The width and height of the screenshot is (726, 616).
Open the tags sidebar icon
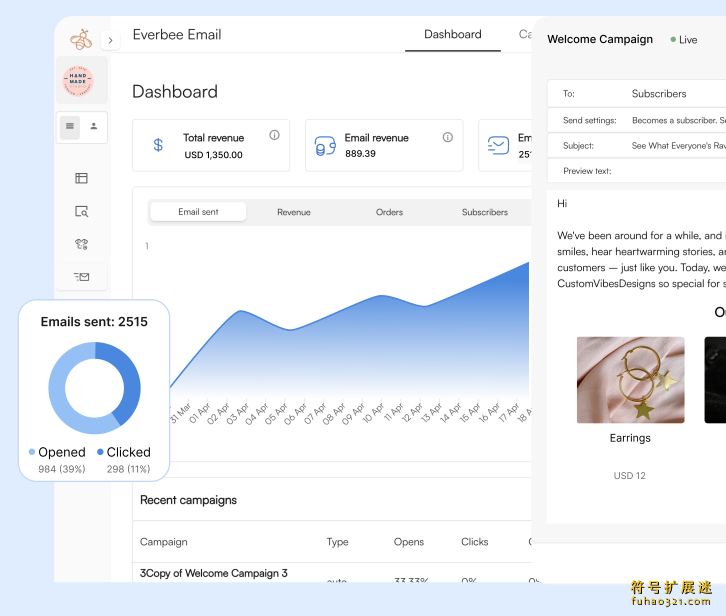pos(81,244)
